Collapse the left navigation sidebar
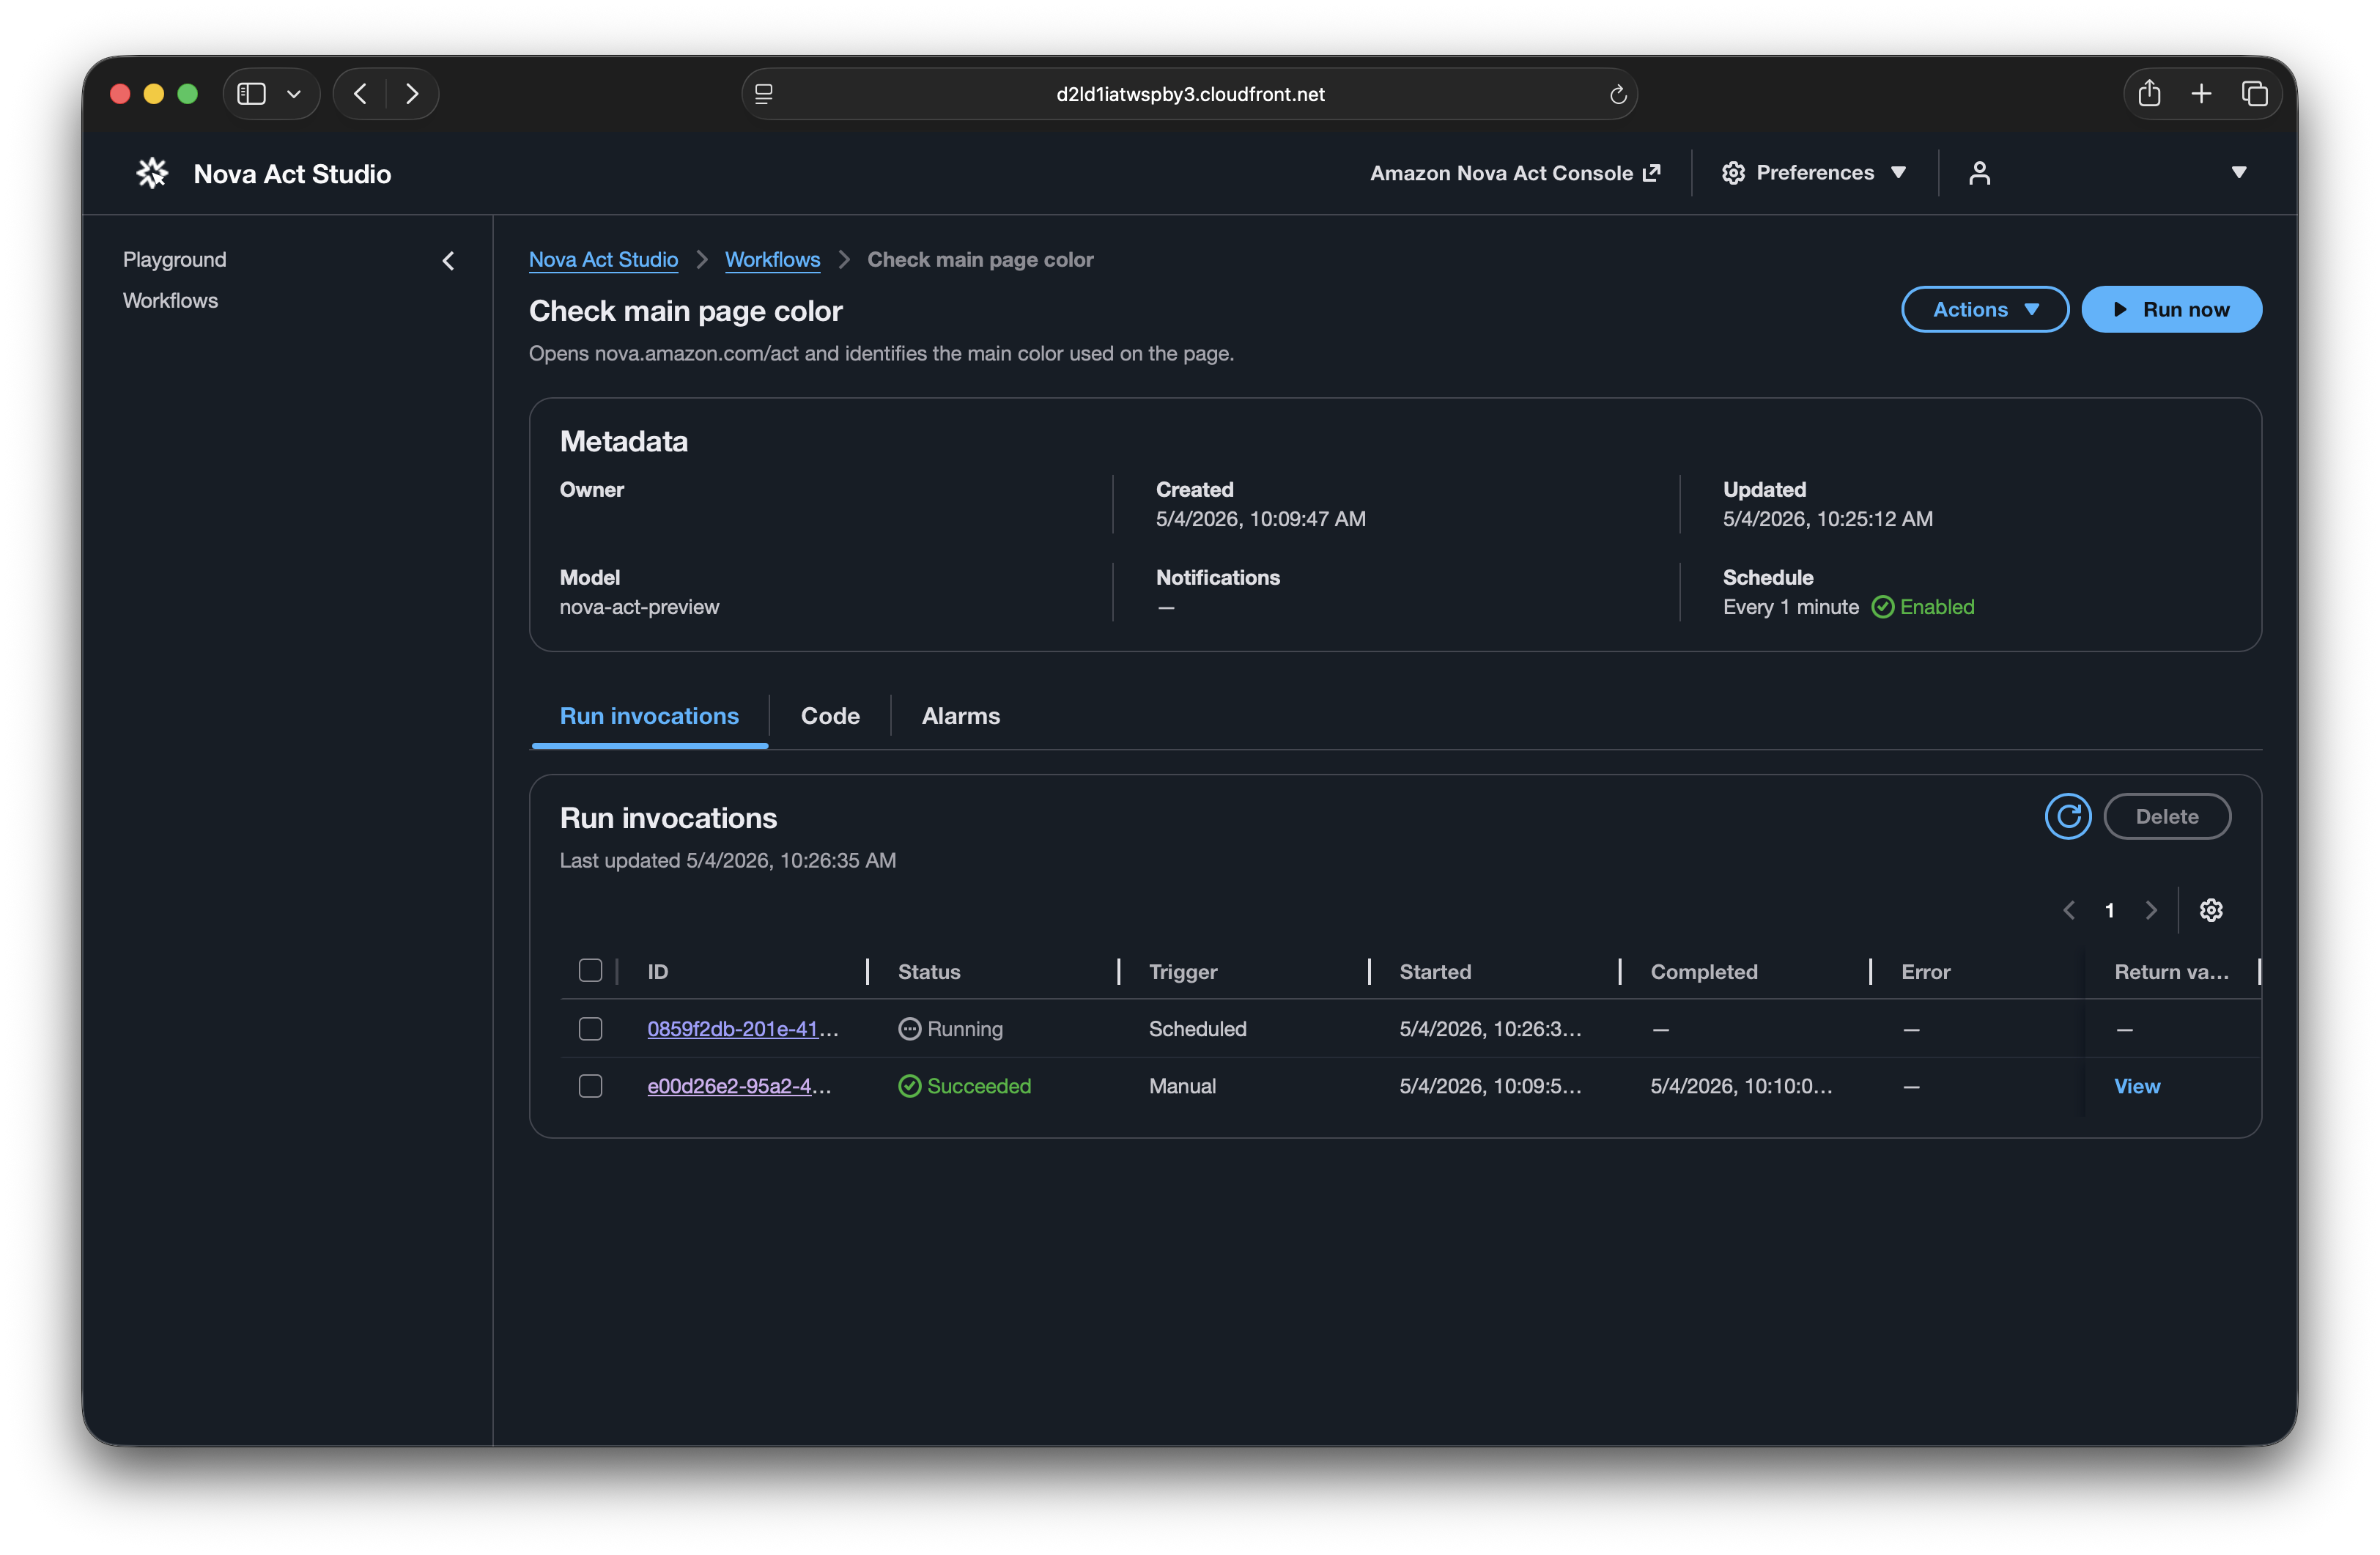 pos(448,261)
